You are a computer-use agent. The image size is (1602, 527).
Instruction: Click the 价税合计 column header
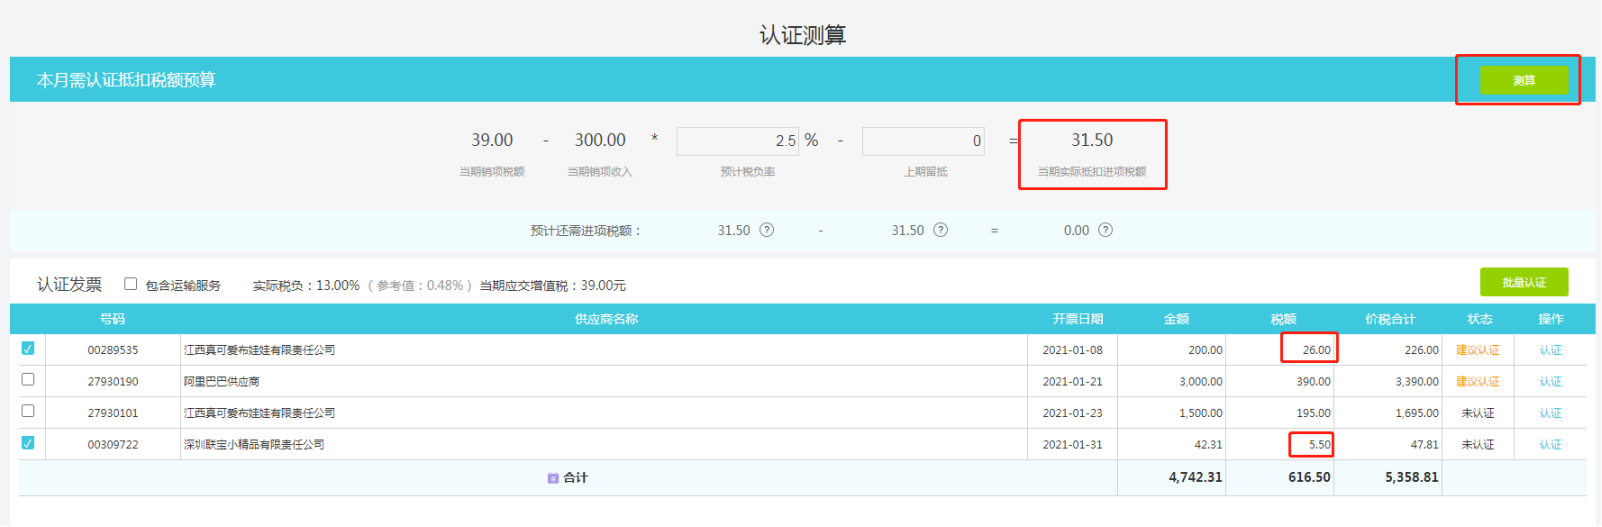point(1390,319)
